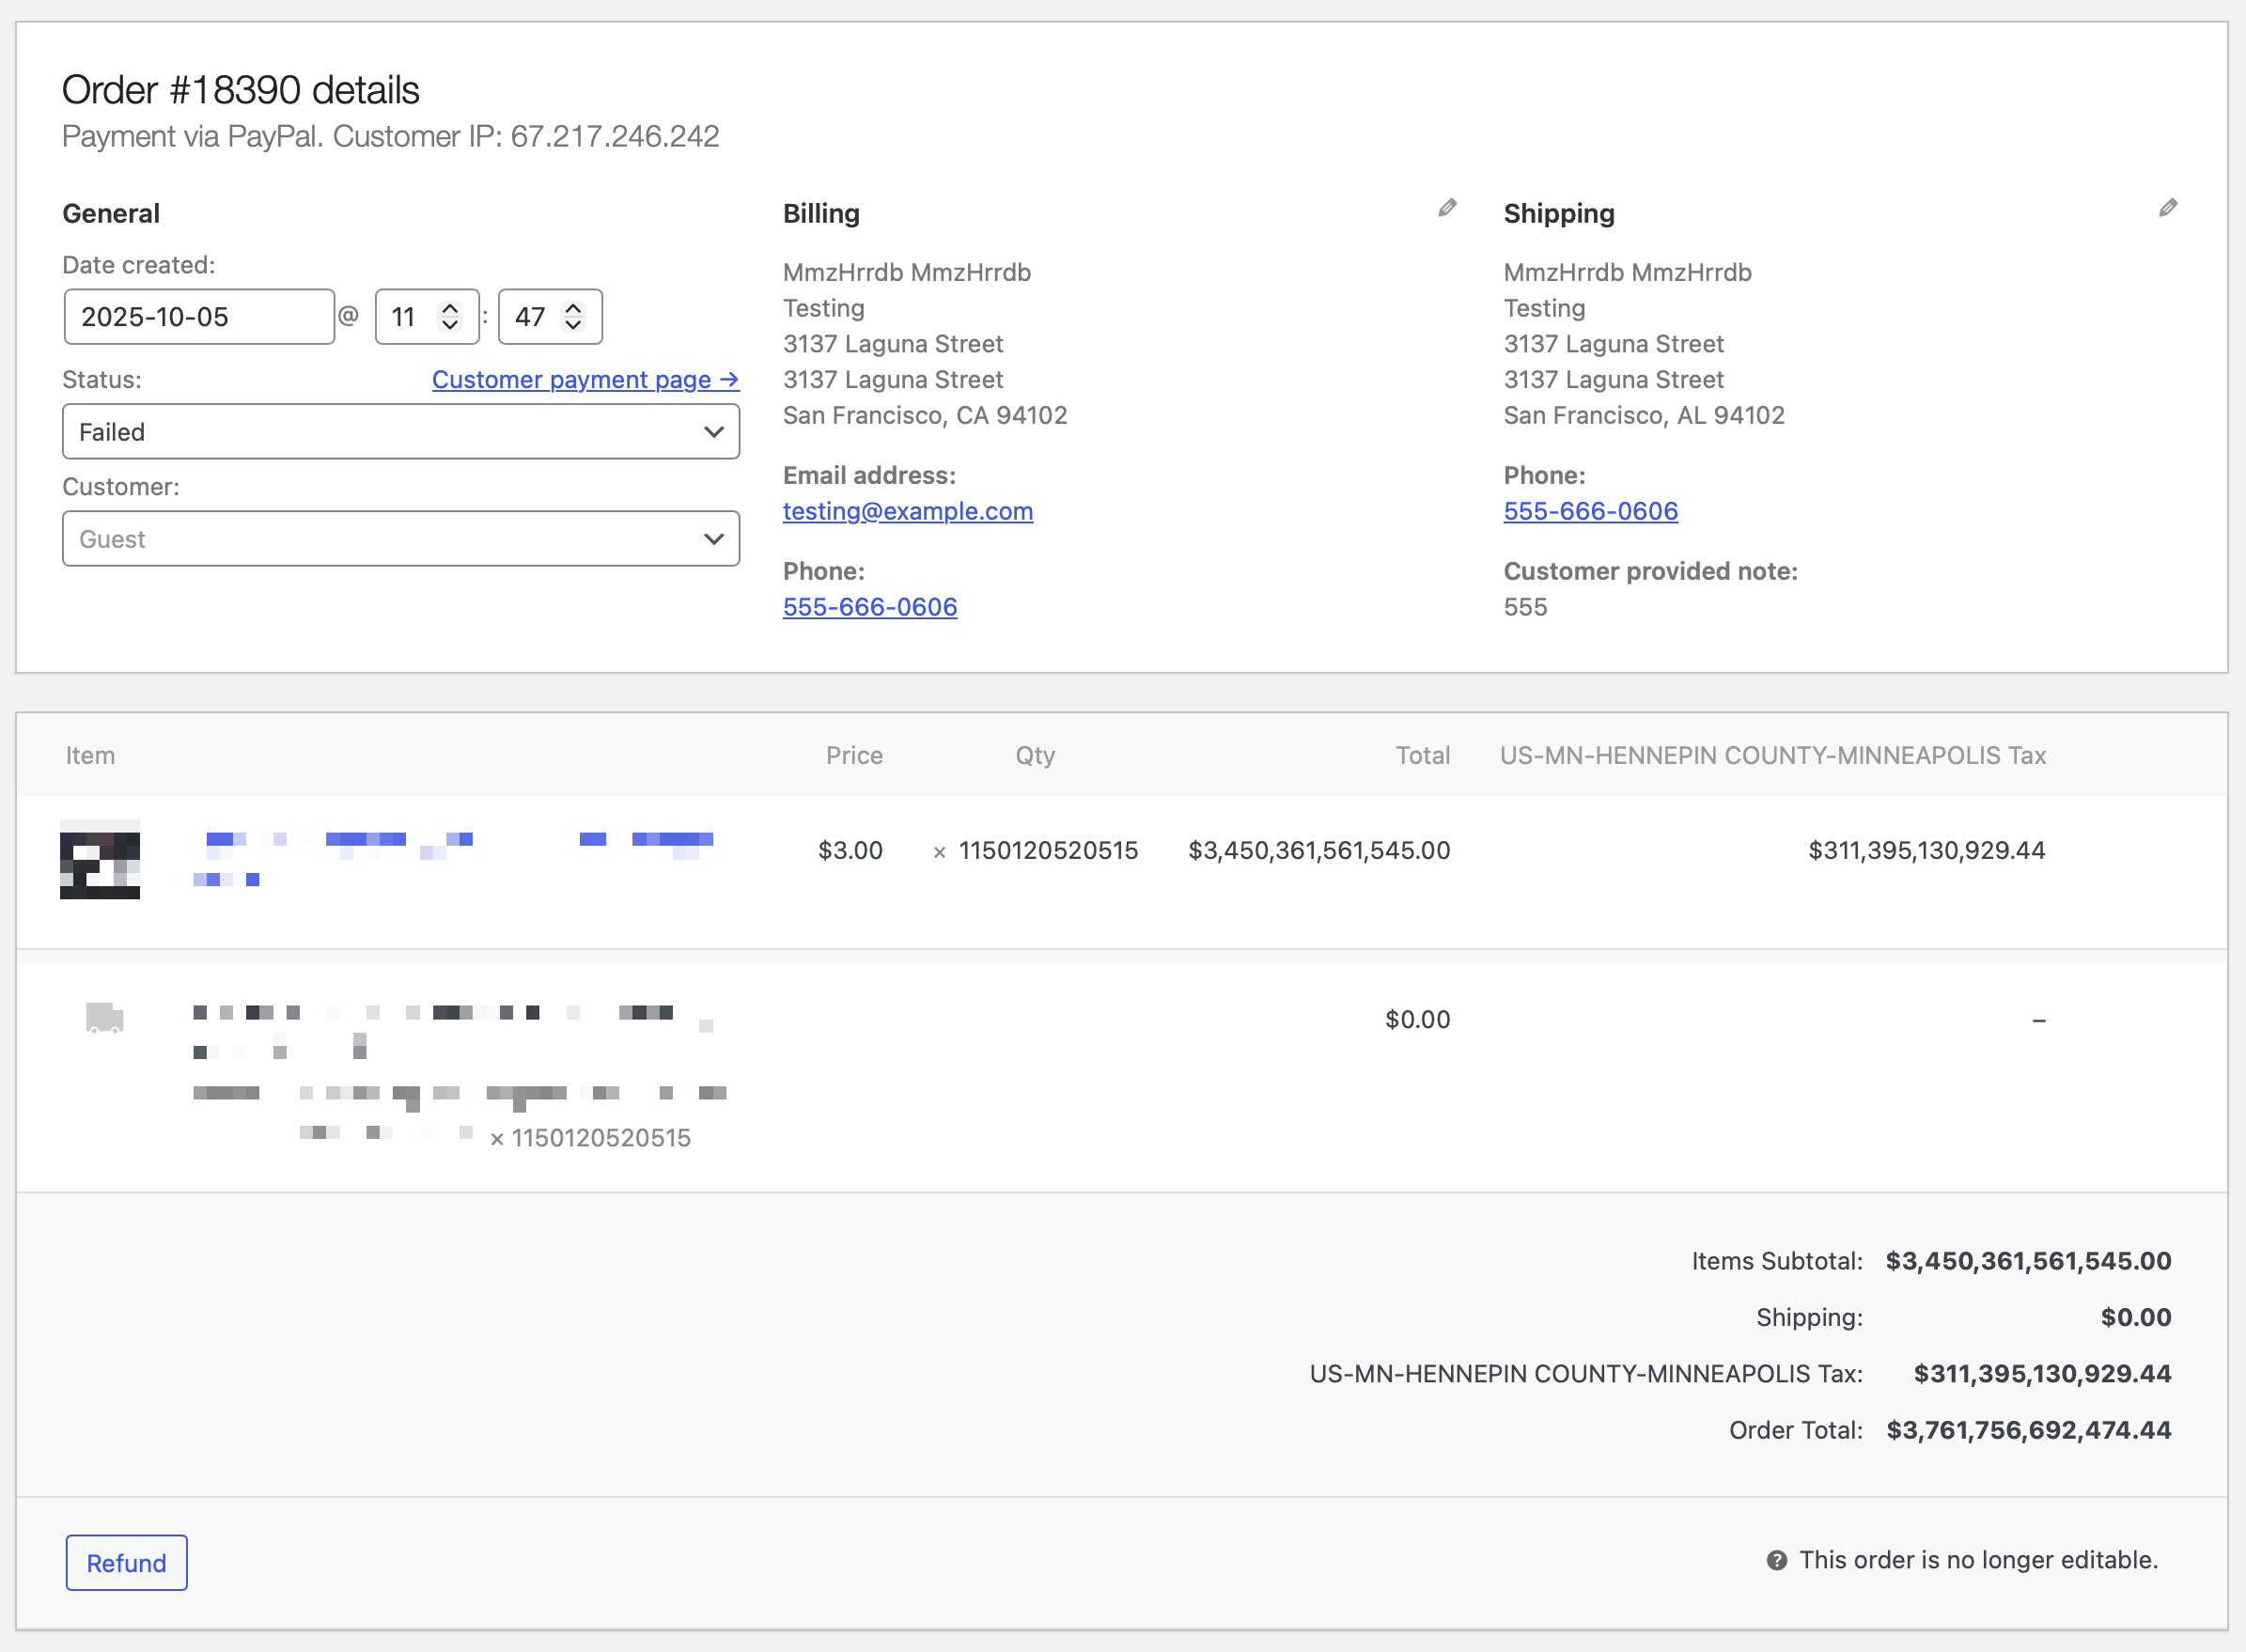
Task: Click the testing@example.com email link
Action: 907,511
